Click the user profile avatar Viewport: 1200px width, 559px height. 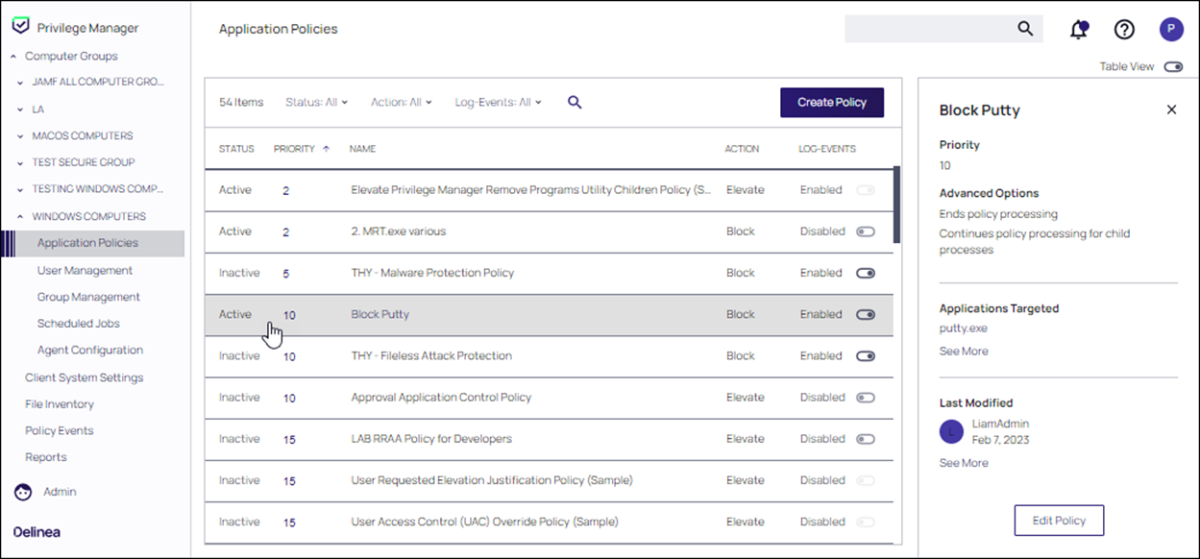tap(1171, 30)
